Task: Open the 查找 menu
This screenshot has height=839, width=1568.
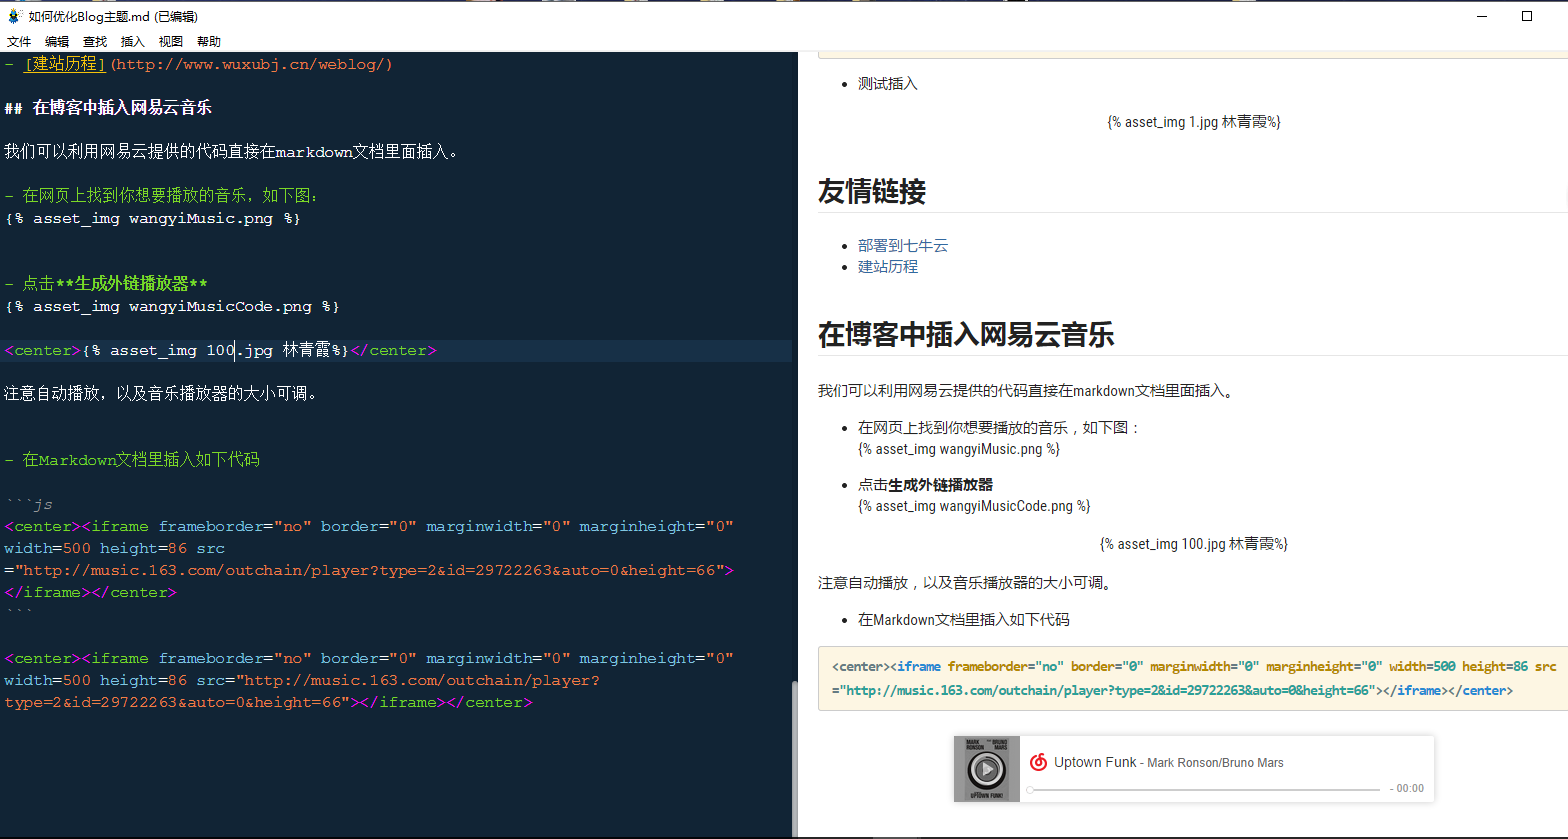Action: (95, 42)
